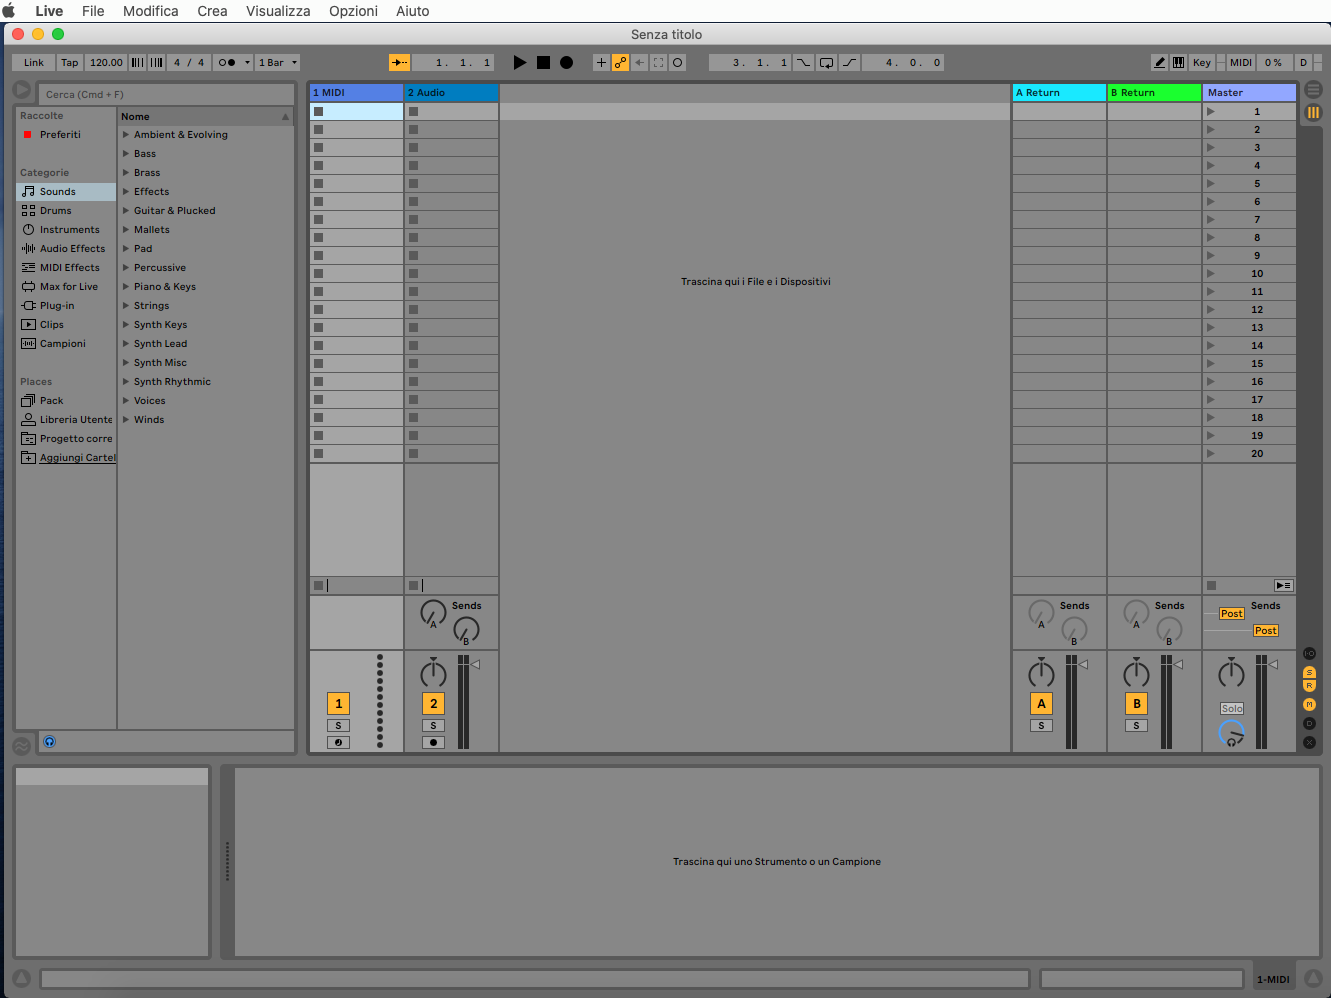Toggle the In/Out section I-O button
The width and height of the screenshot is (1331, 998).
click(1309, 654)
